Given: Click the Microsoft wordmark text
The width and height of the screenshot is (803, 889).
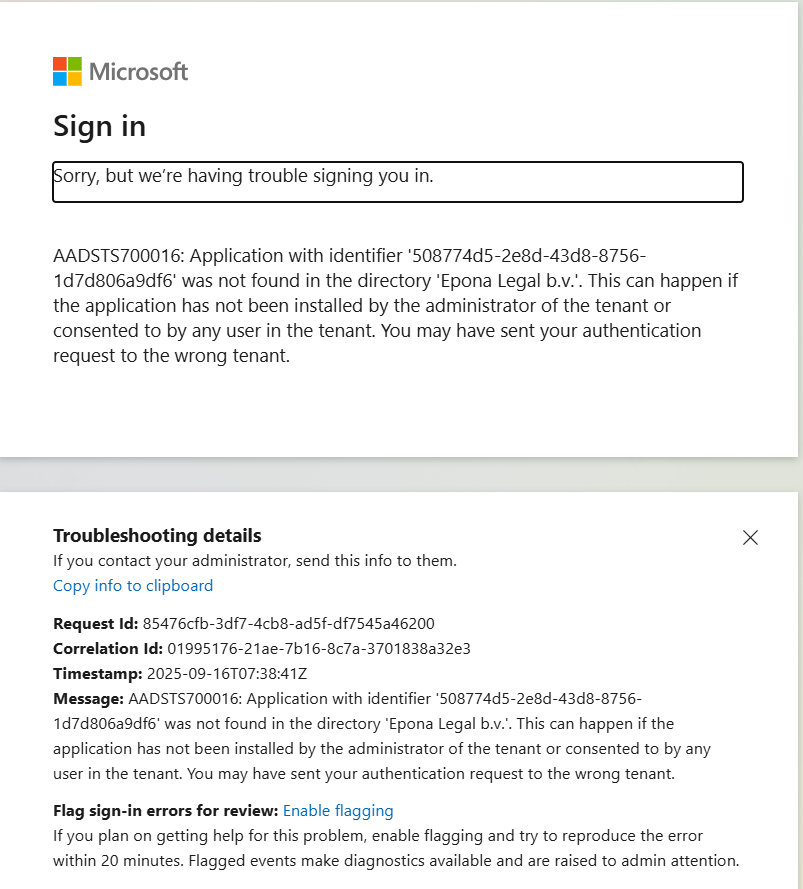Looking at the screenshot, I should tap(139, 72).
